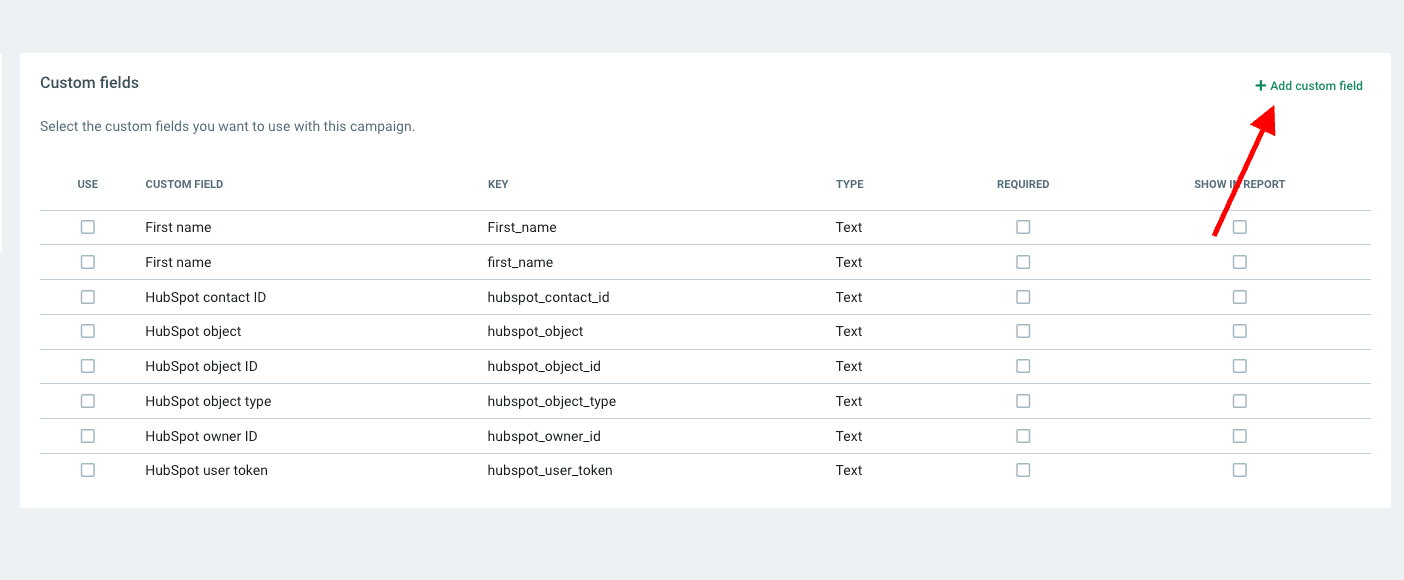Show HubSpot contact ID in report
1404x580 pixels.
(x=1240, y=297)
